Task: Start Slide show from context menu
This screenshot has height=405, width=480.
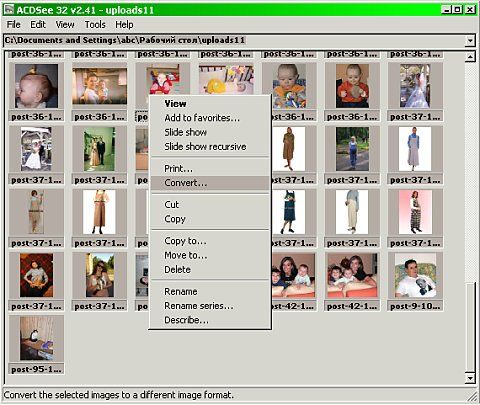Action: tap(210, 132)
